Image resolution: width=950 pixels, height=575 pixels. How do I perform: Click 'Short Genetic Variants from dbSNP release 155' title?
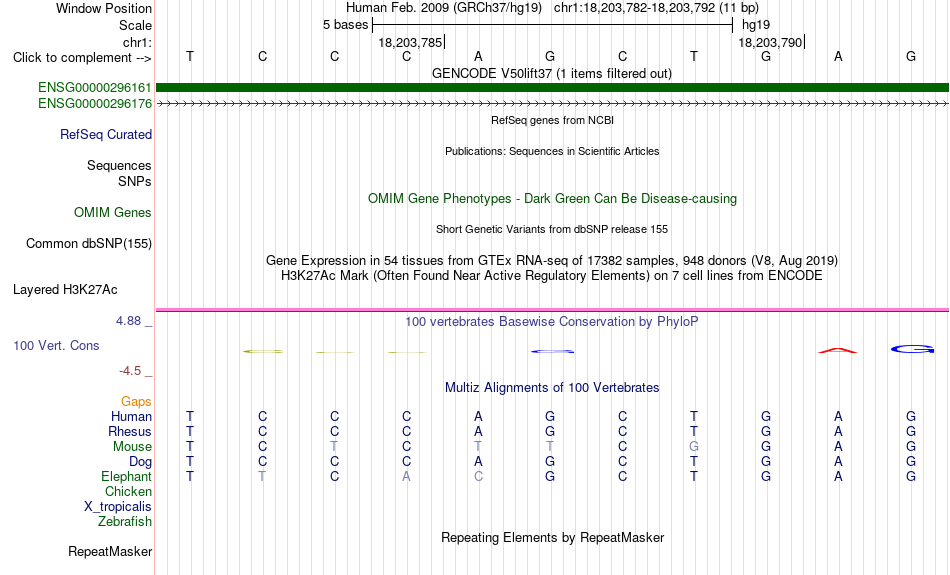tap(552, 230)
